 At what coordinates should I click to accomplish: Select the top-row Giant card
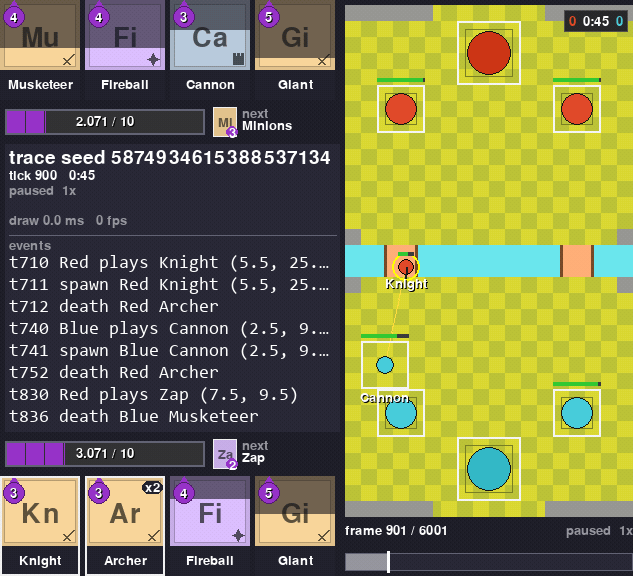[295, 48]
